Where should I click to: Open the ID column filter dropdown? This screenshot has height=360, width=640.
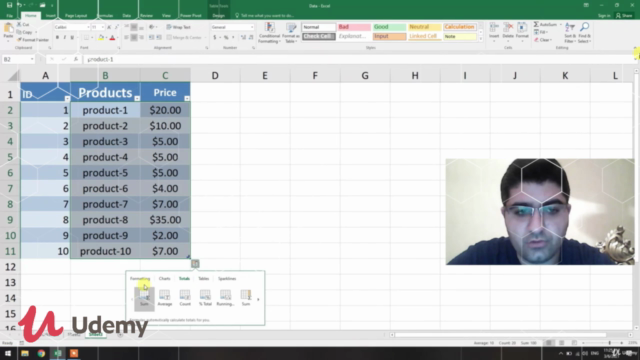pyautogui.click(x=67, y=98)
